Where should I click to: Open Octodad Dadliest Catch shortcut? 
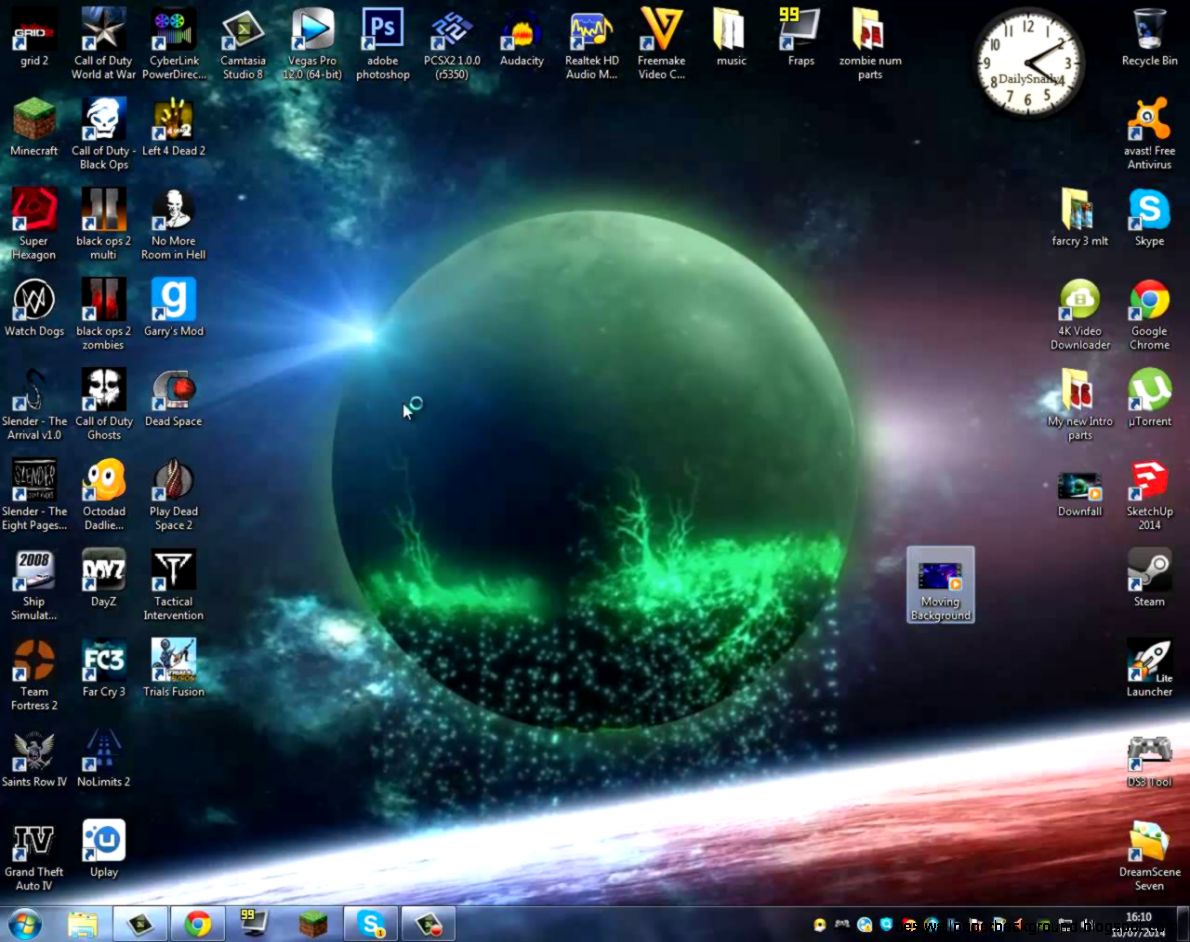[x=103, y=493]
